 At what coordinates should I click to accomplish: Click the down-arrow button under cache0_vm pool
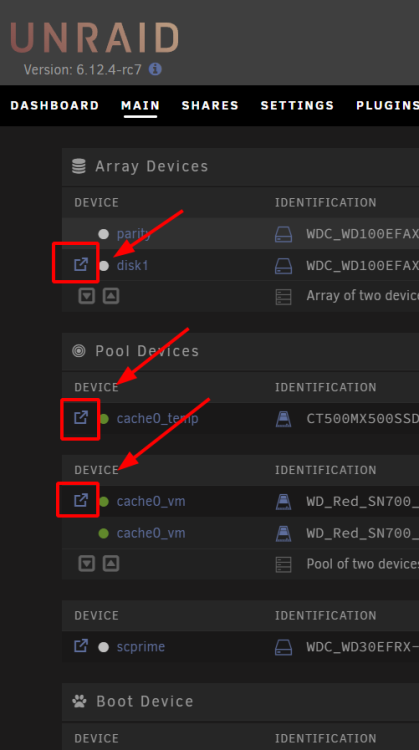[x=87, y=563]
